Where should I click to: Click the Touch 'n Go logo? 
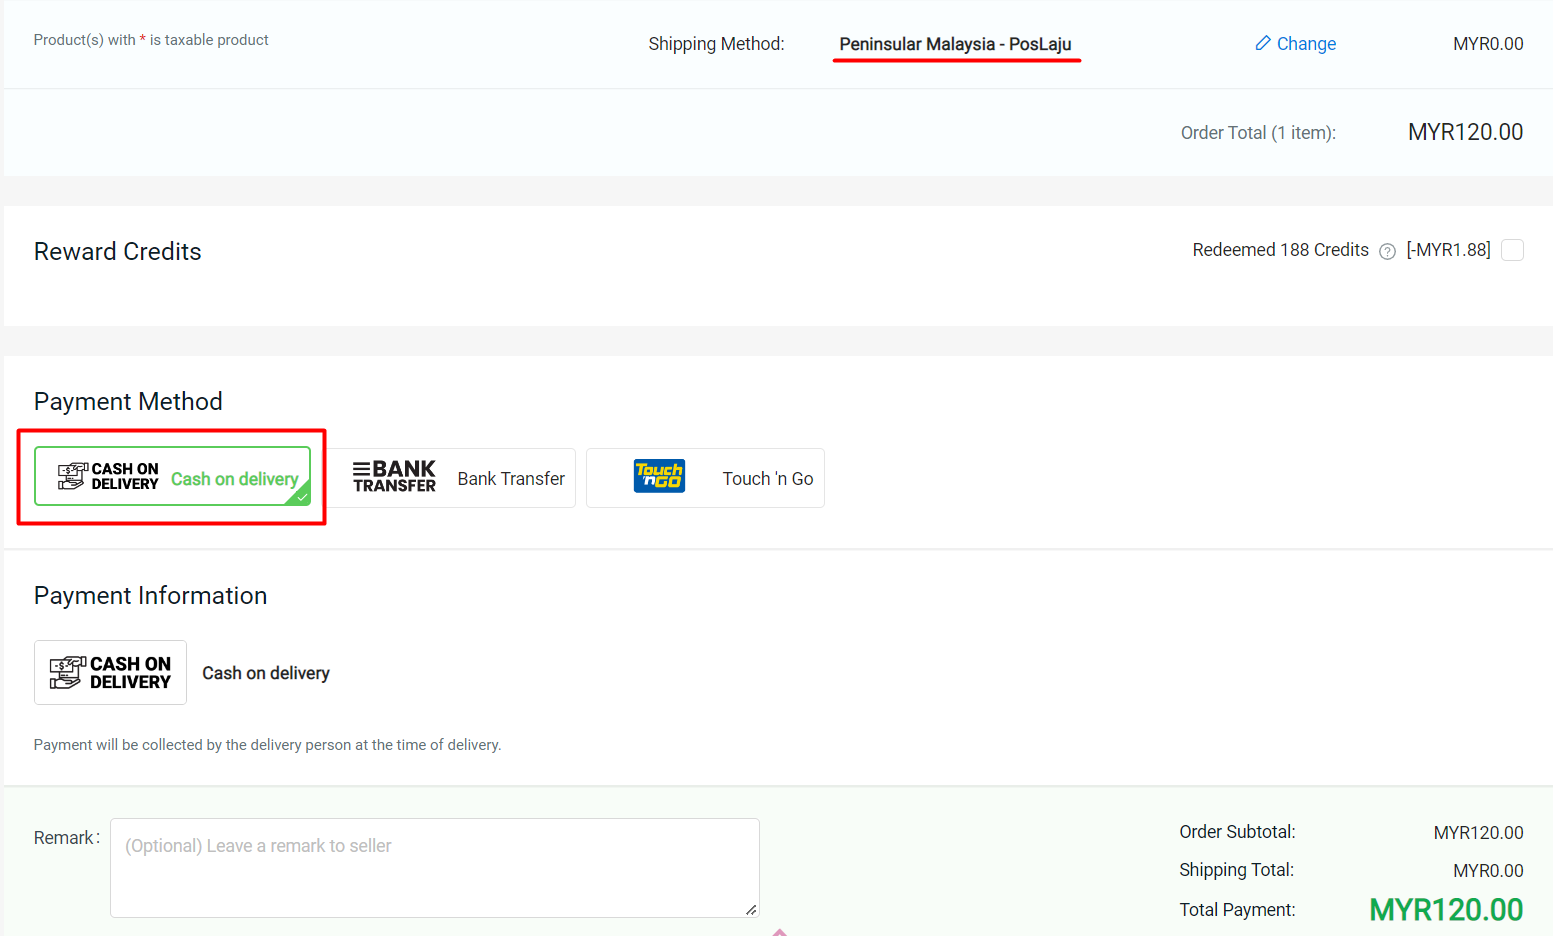pyautogui.click(x=659, y=476)
